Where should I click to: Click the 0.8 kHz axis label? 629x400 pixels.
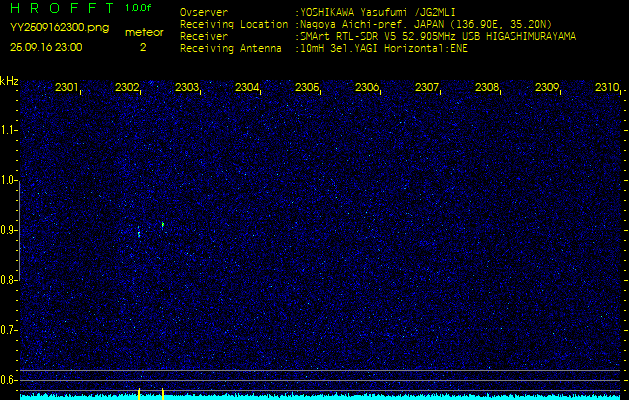click(8, 280)
